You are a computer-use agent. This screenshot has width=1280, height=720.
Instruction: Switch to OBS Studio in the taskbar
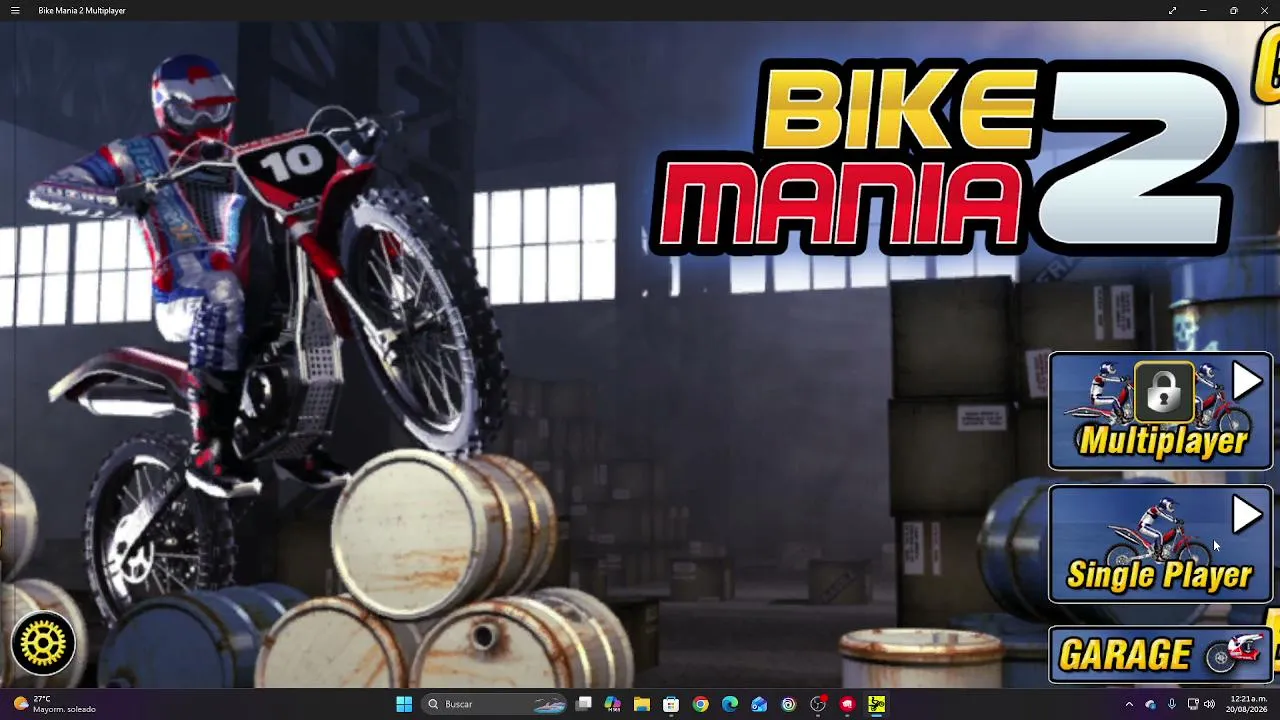pyautogui.click(x=818, y=704)
